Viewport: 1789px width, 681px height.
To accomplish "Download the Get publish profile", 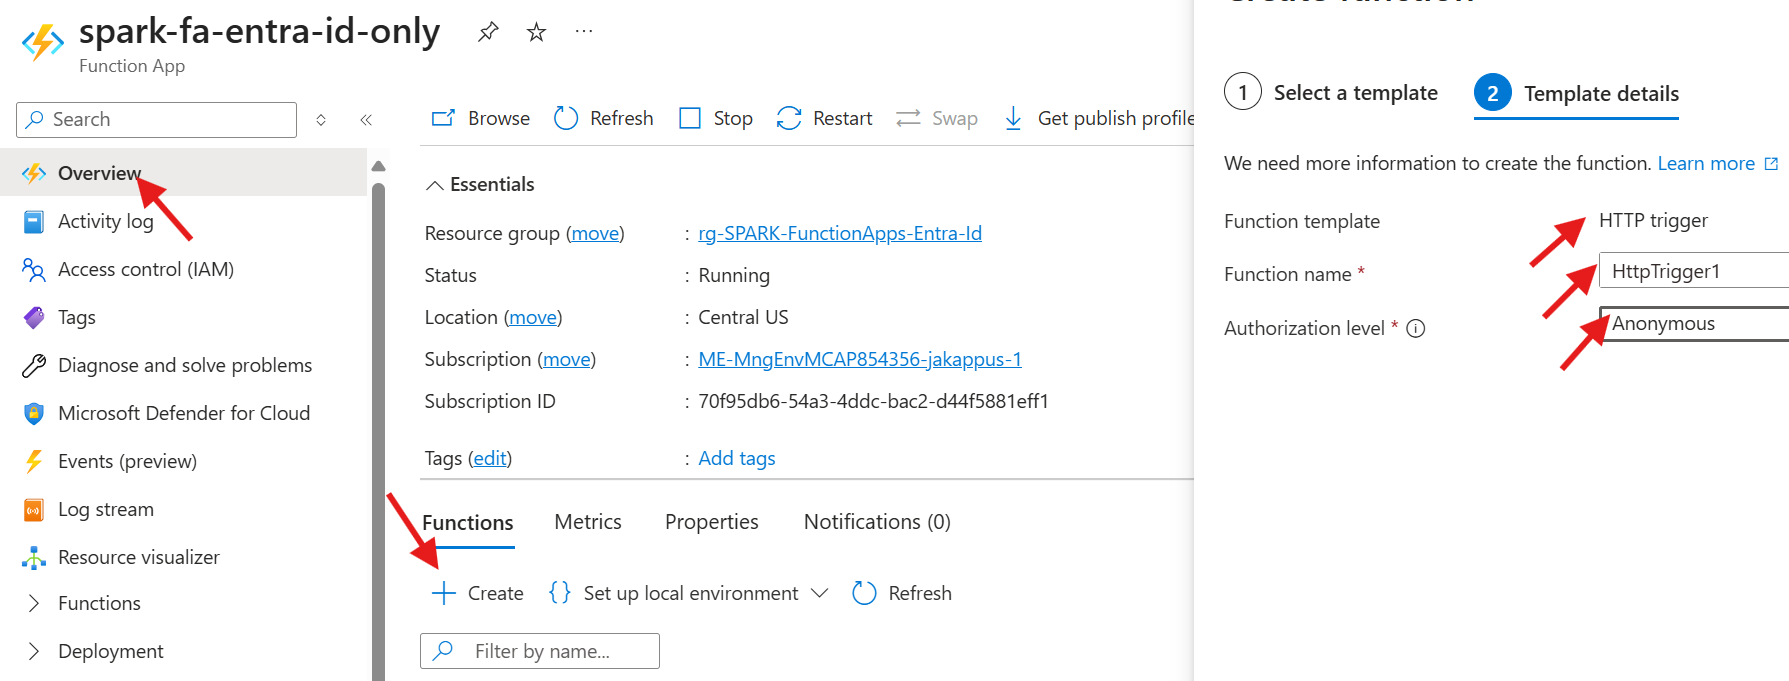I will 1102,119.
